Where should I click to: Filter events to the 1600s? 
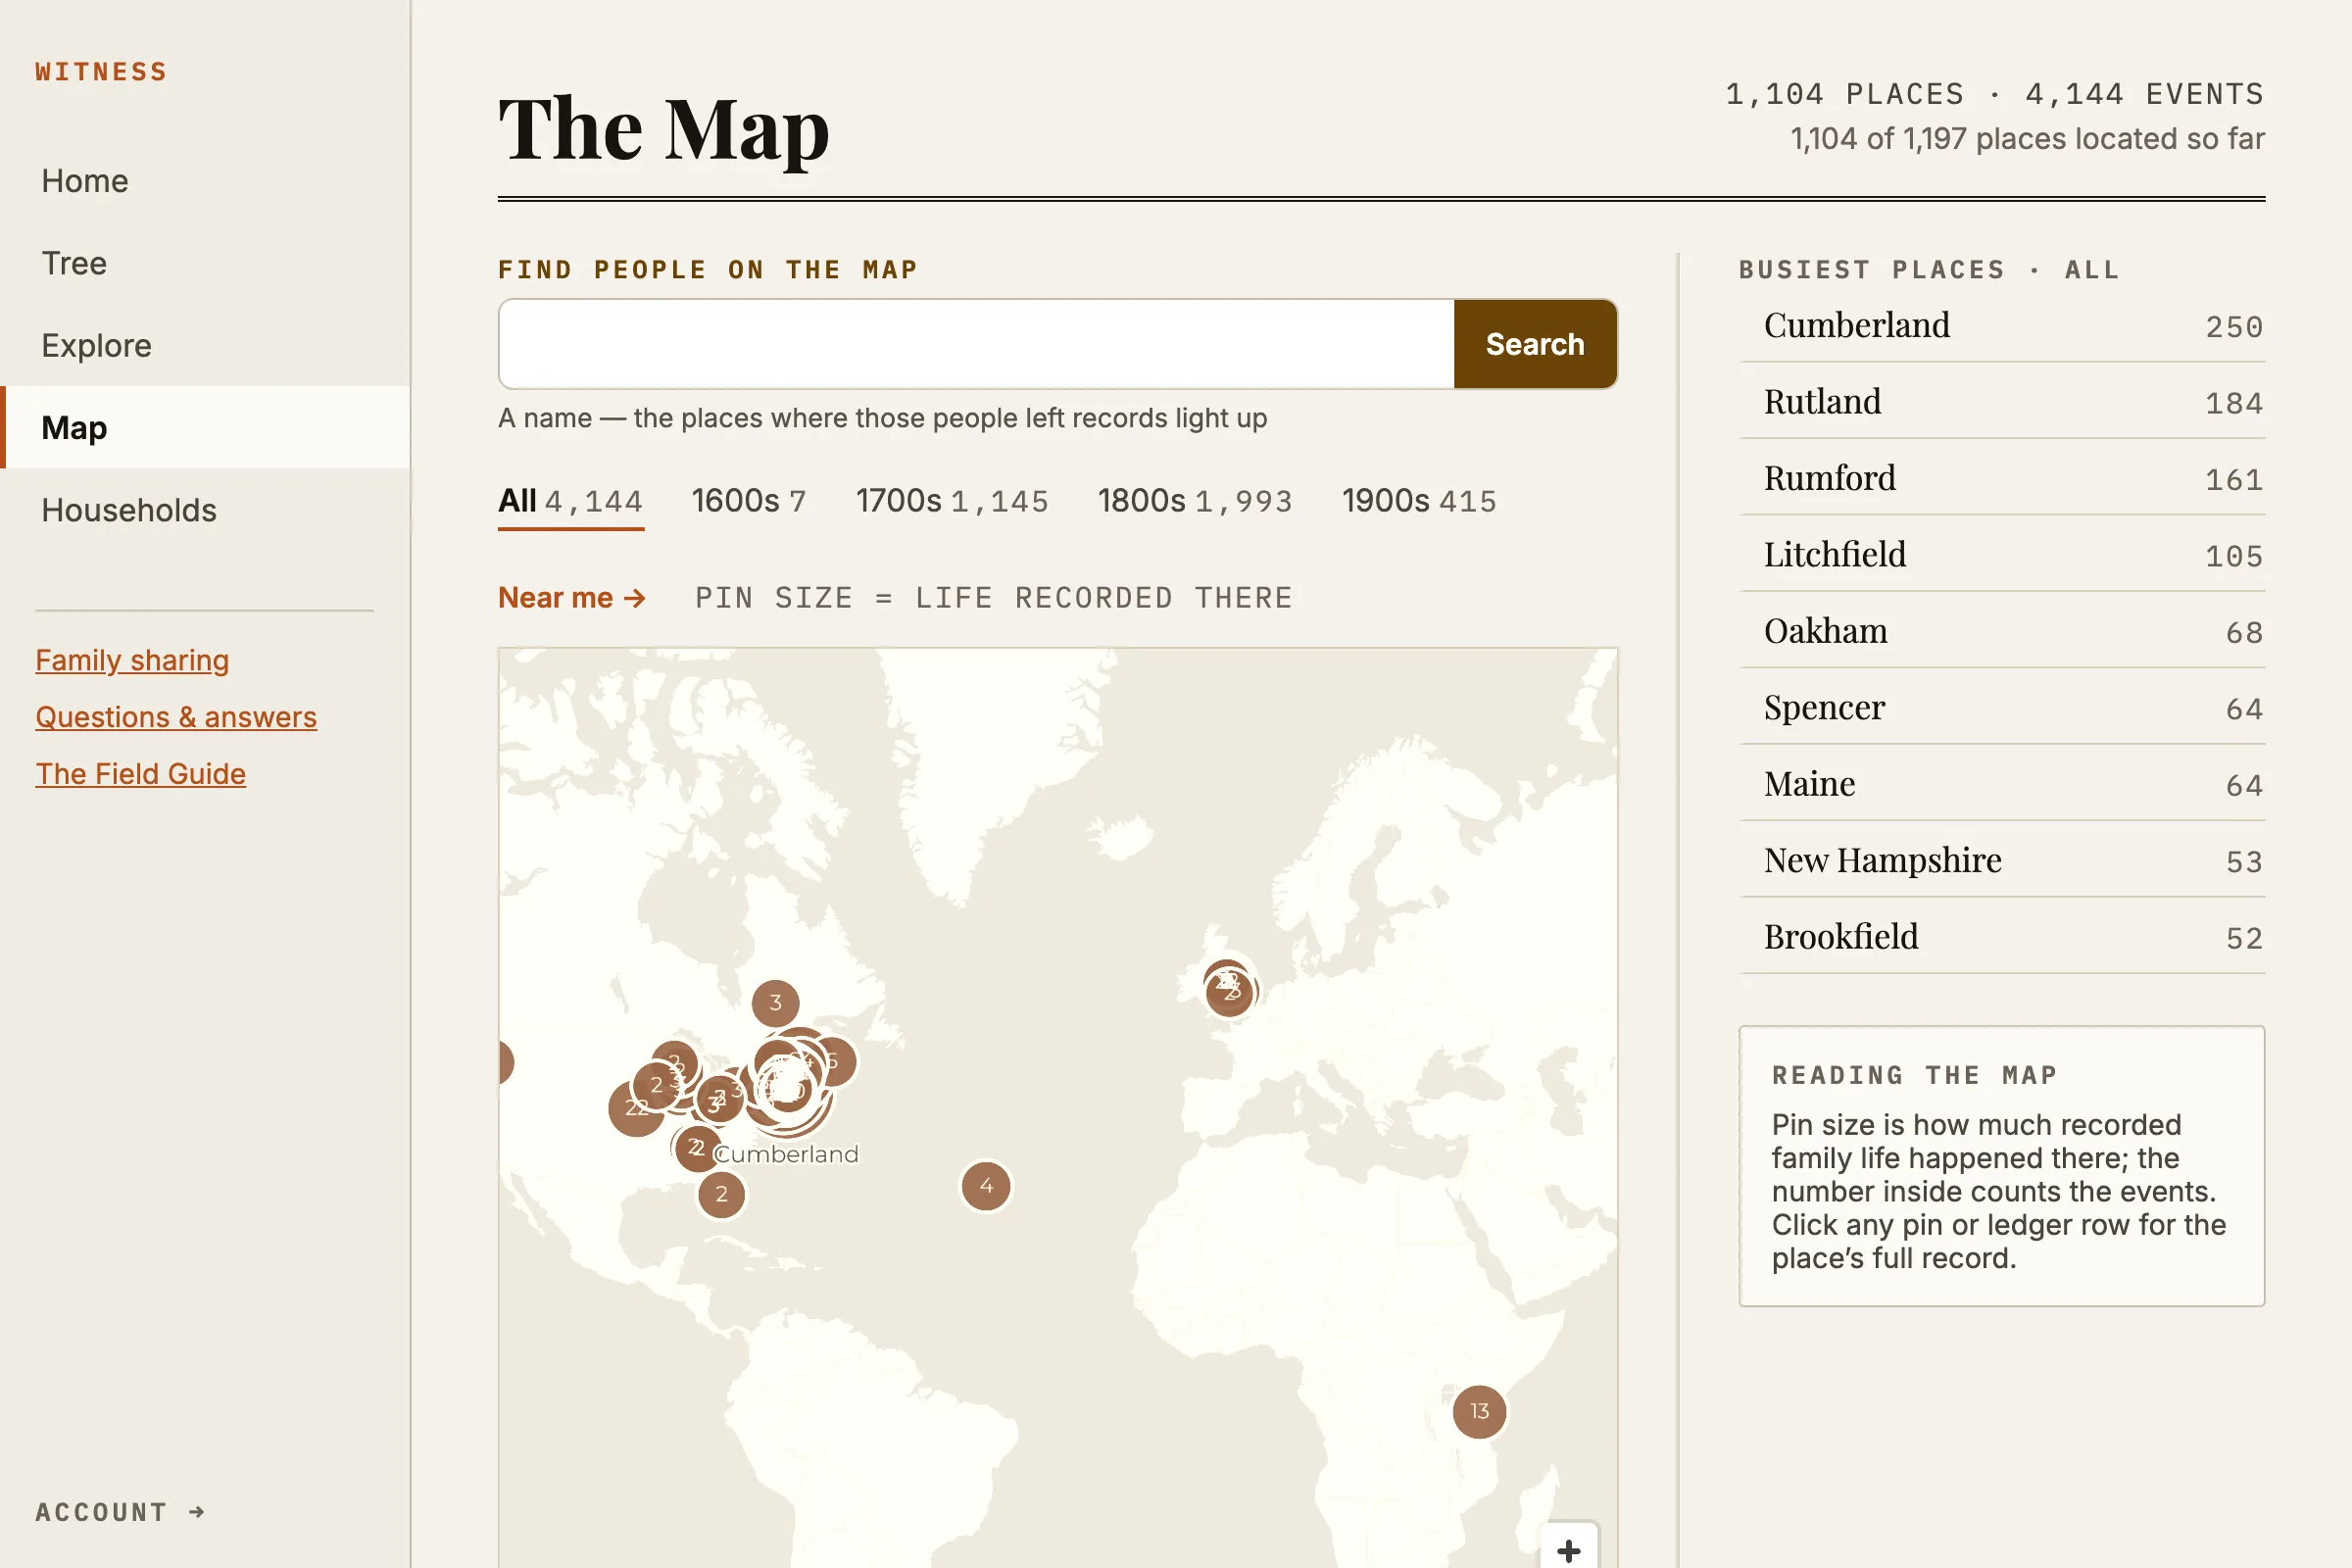pos(749,501)
